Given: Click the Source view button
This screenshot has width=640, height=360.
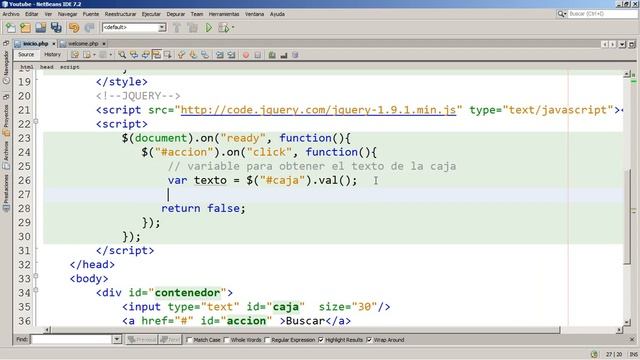Looking at the screenshot, I should tap(26, 54).
